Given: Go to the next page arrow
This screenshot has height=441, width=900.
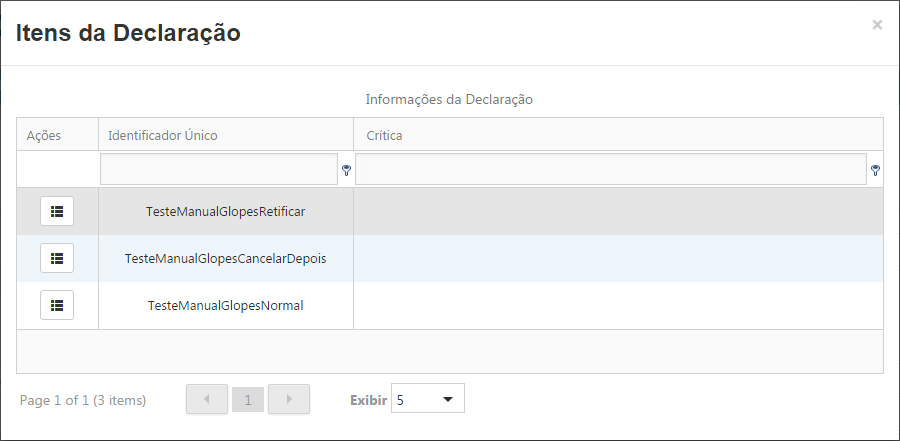Looking at the screenshot, I should point(289,400).
